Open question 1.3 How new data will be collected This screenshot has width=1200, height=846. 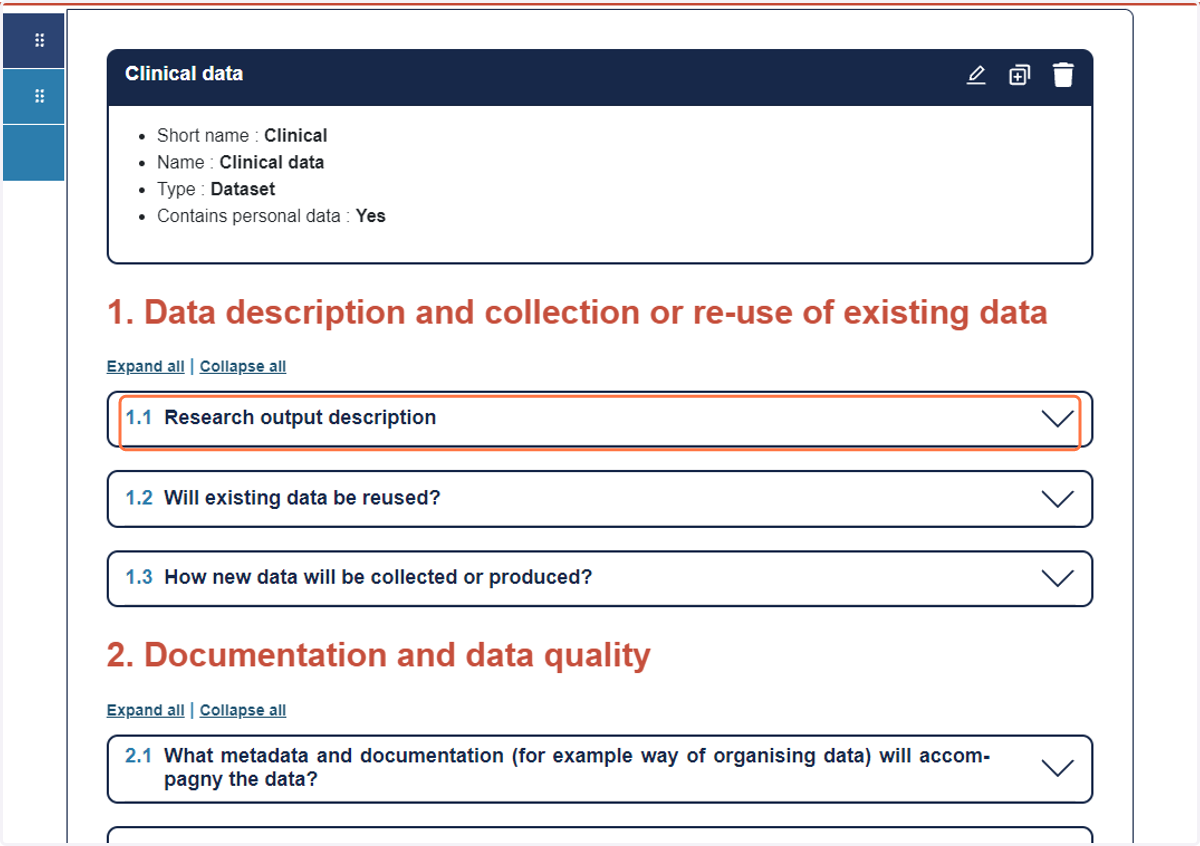[x=600, y=579]
